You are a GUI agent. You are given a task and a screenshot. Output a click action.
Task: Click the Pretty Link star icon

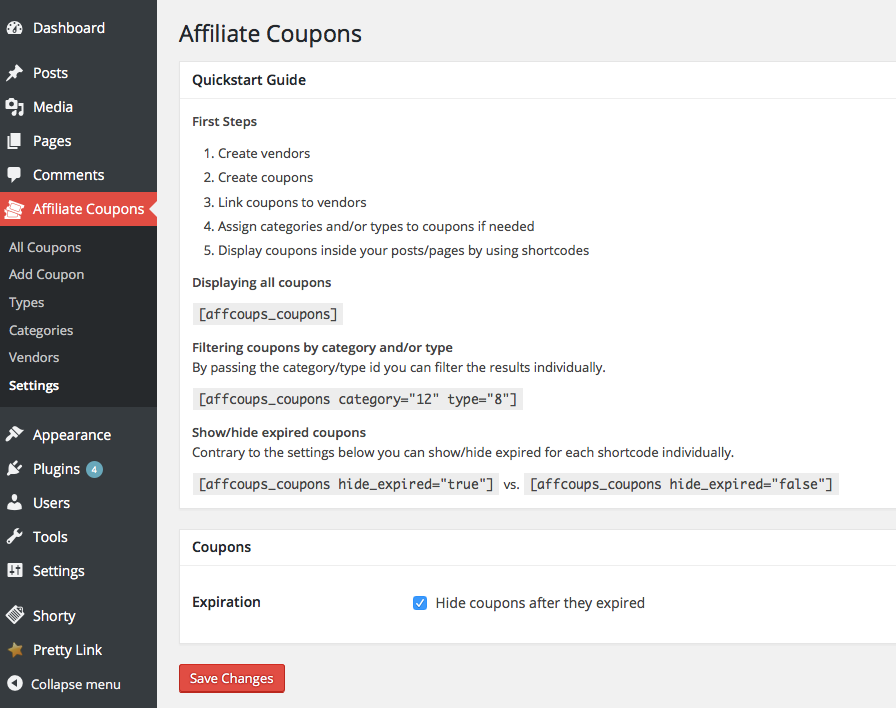click(x=15, y=650)
